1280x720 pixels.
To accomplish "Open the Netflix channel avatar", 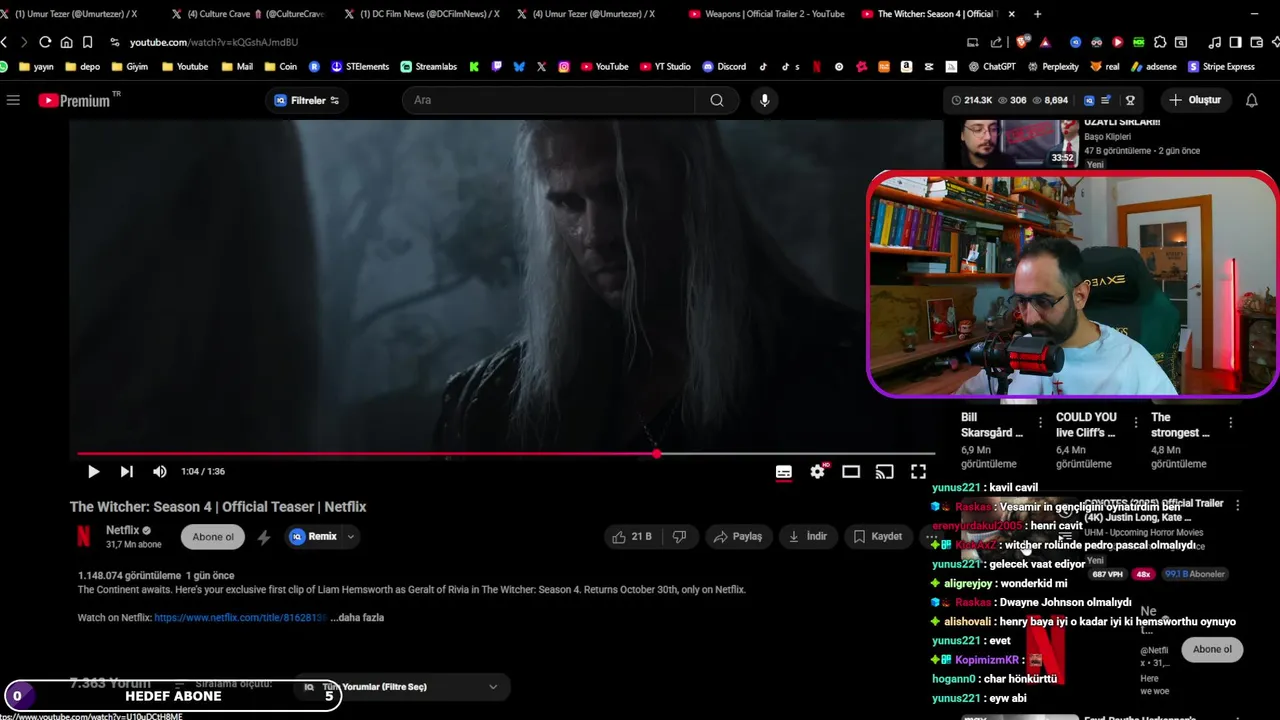I will pos(84,537).
